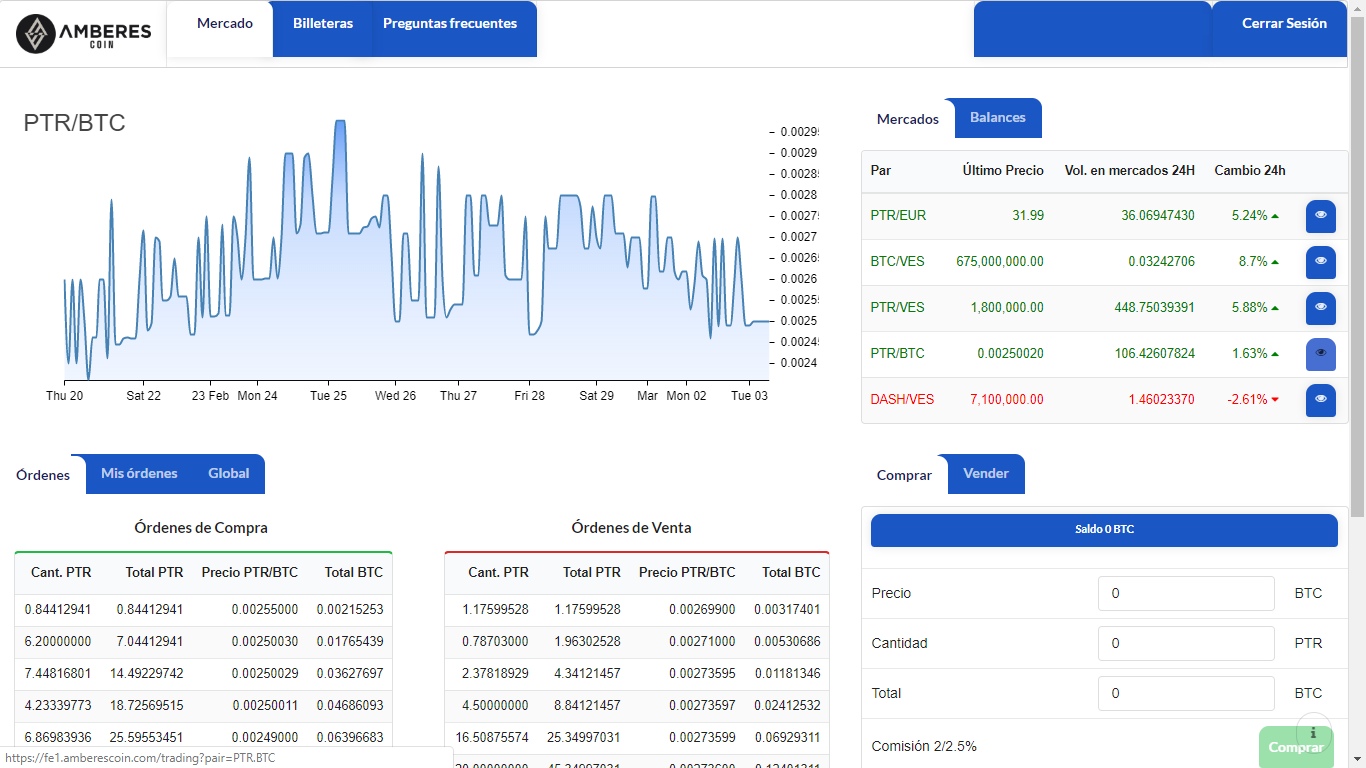
Task: Open the Balances tab
Action: click(996, 117)
